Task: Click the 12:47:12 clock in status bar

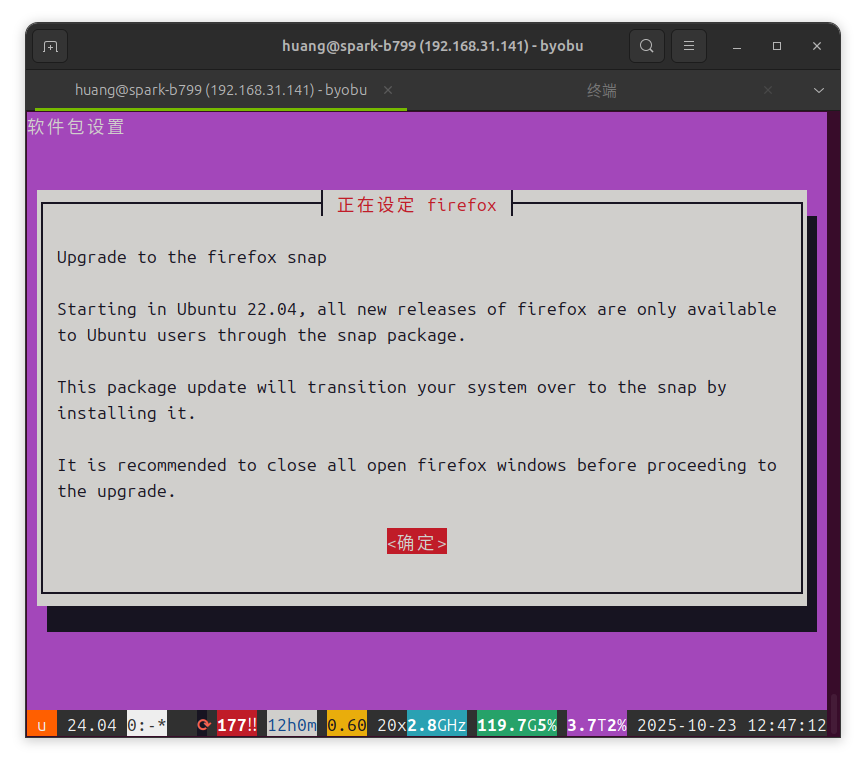Action: 787,725
